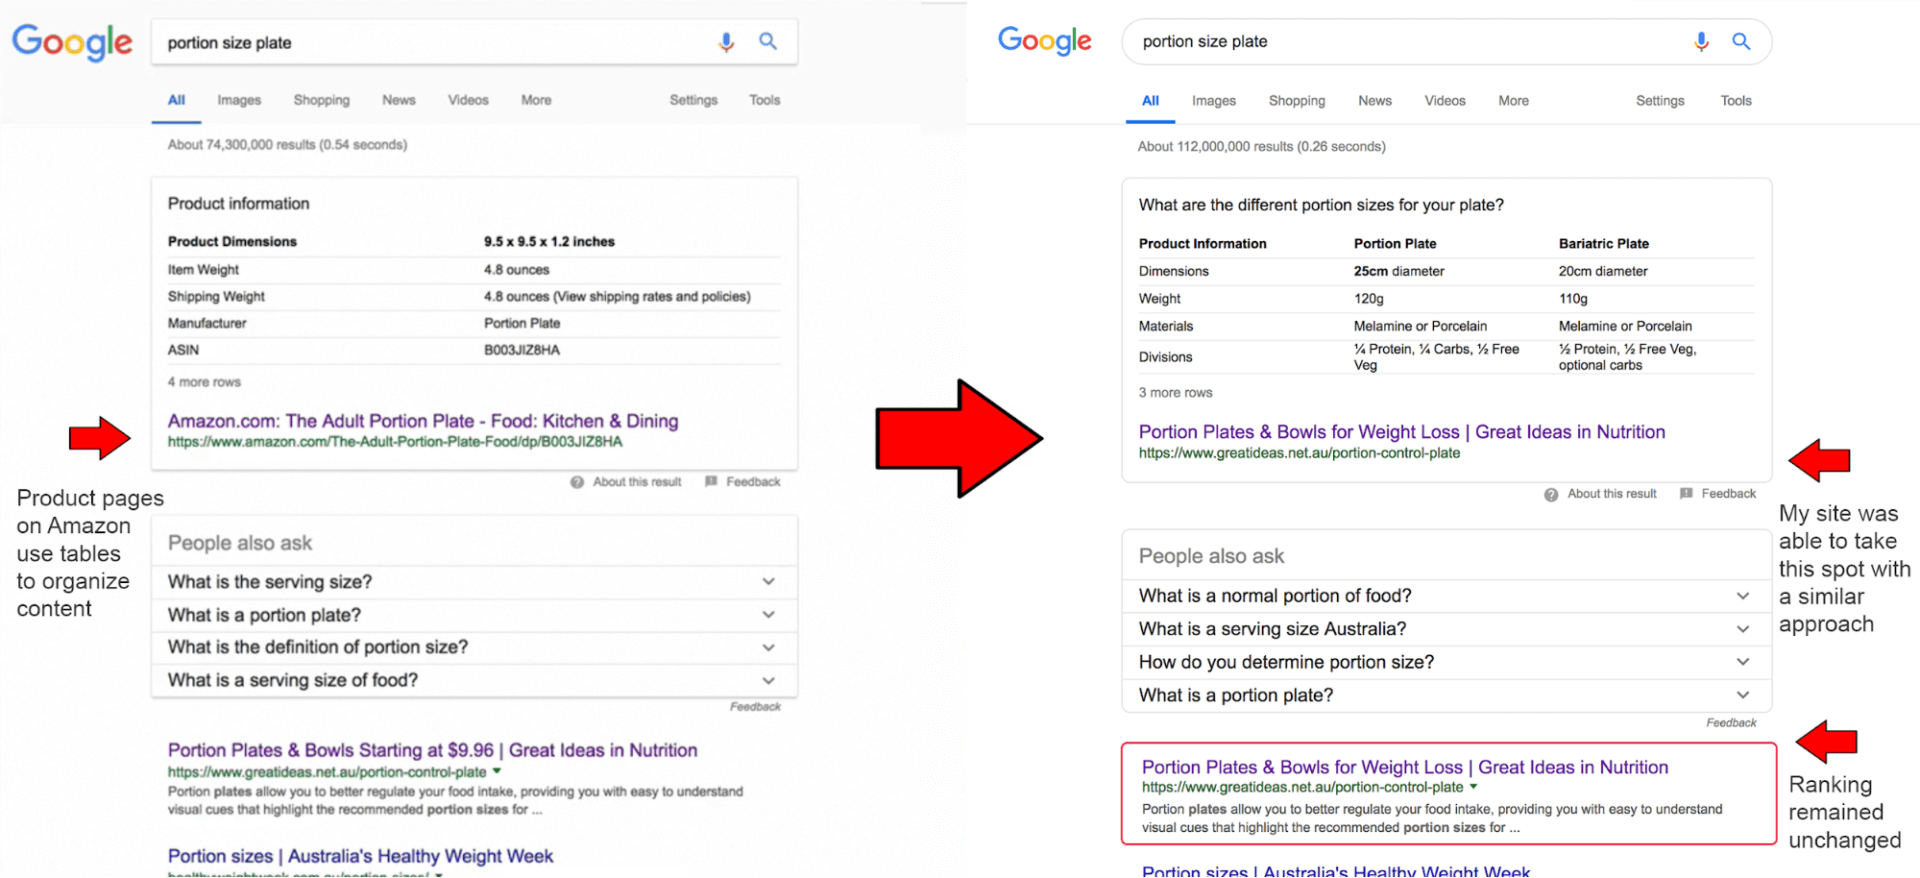The image size is (1920, 878).
Task: Select Images tab on left page
Action: coord(239,100)
